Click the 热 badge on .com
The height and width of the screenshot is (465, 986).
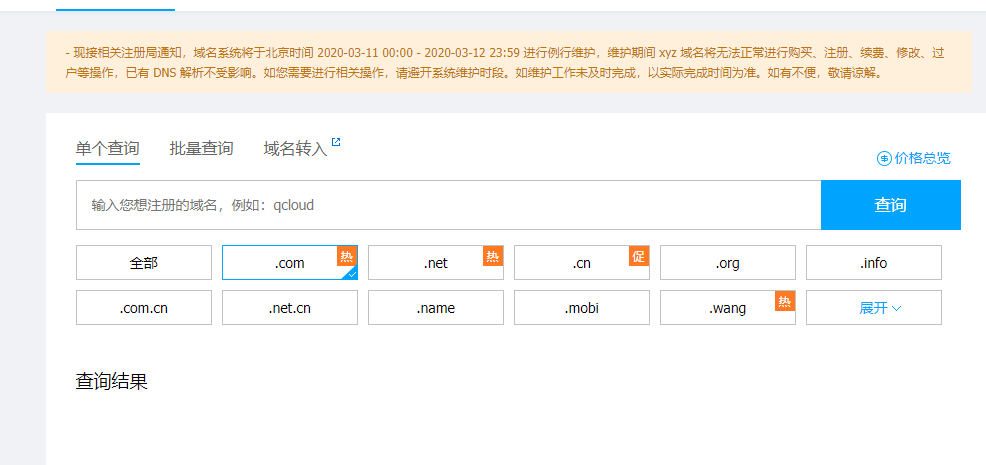coord(347,256)
